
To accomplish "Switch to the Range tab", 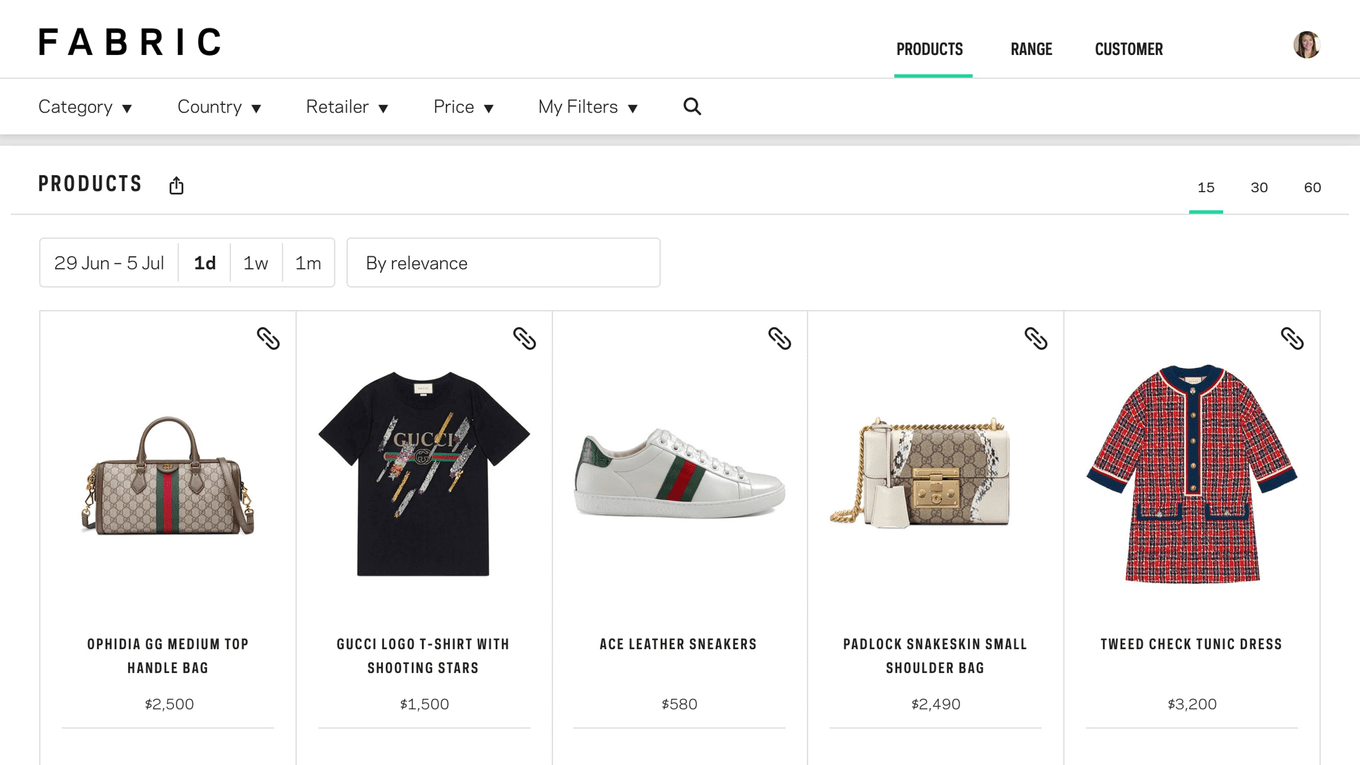I will click(x=1031, y=49).
